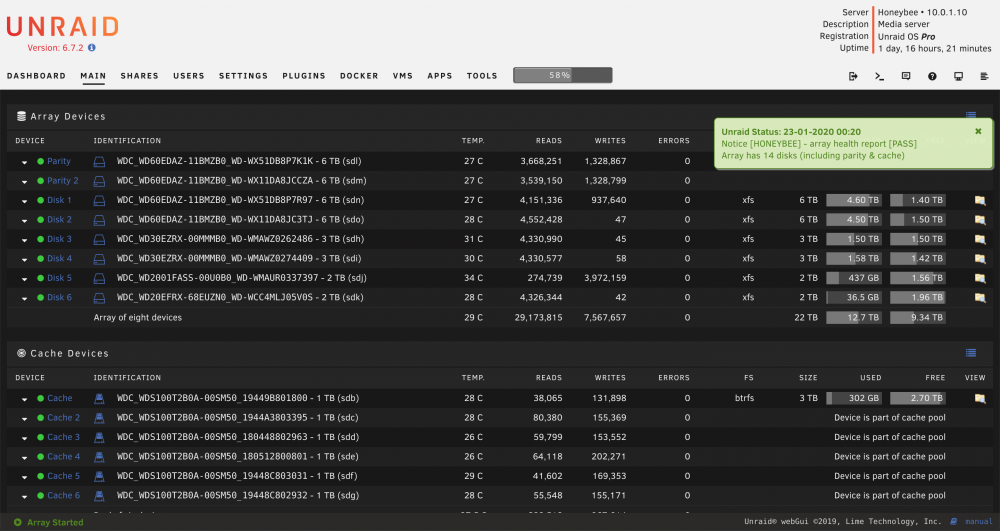This screenshot has width=1000, height=531.
Task: Dismiss the Unraid Status notification
Action: 978,131
